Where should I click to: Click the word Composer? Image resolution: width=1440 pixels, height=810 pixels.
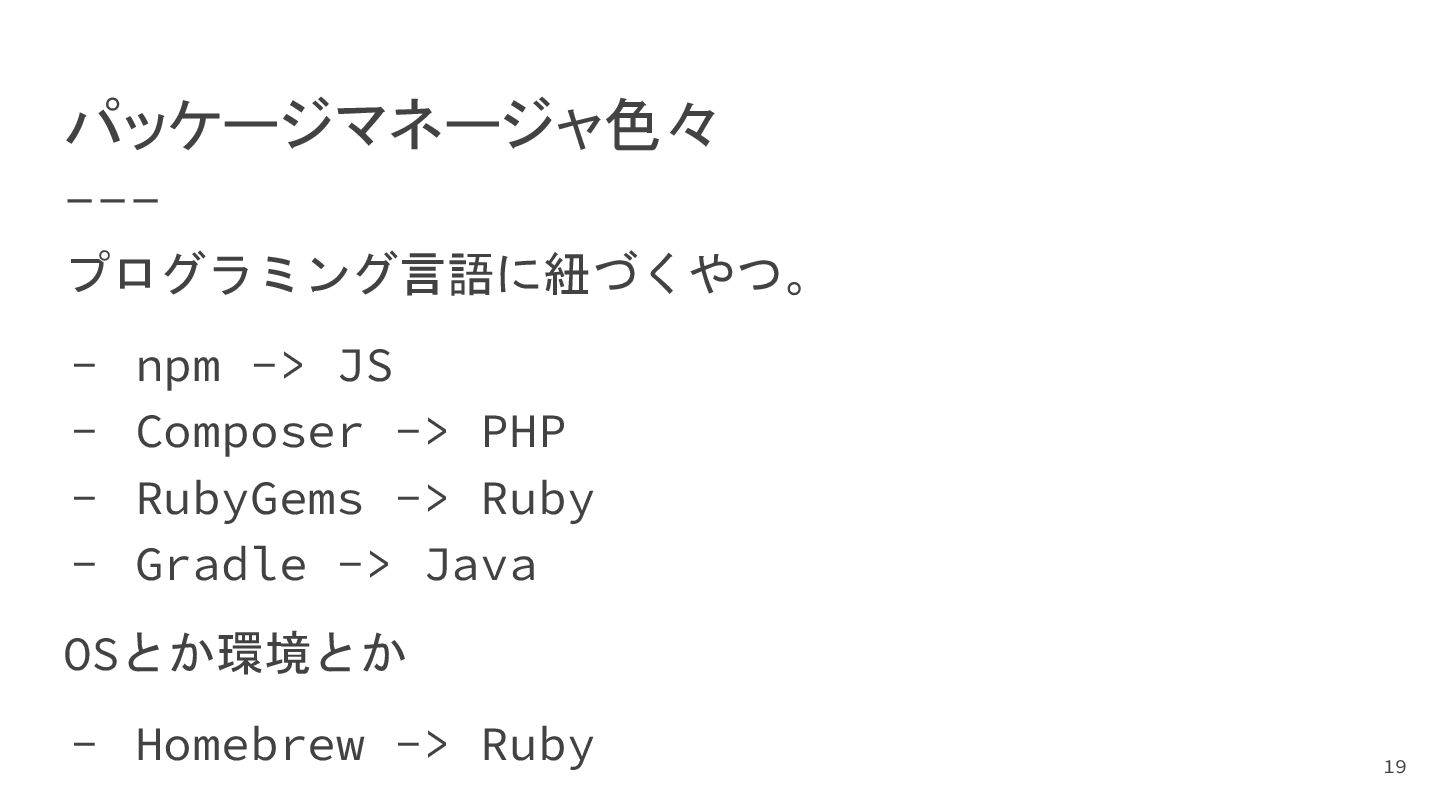[x=249, y=433]
